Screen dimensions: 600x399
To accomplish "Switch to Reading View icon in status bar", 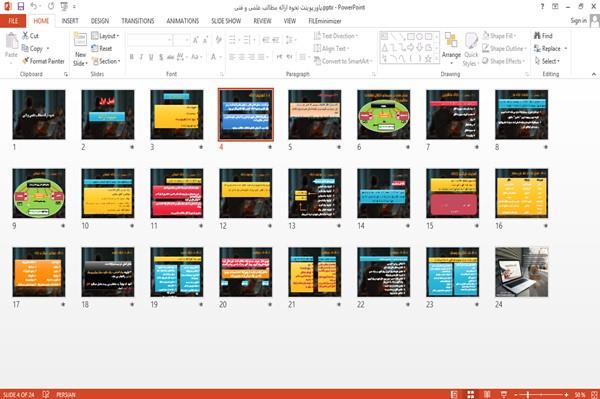I will click(487, 394).
